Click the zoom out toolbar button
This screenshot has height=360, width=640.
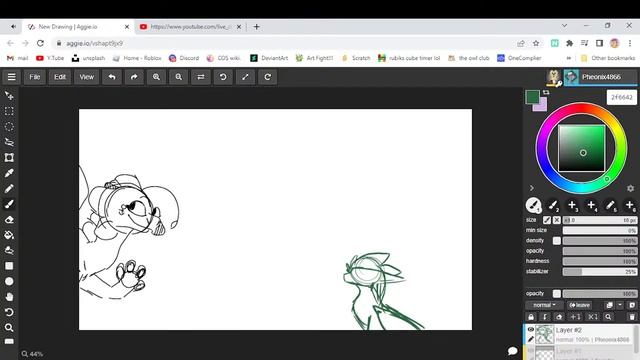[178, 77]
